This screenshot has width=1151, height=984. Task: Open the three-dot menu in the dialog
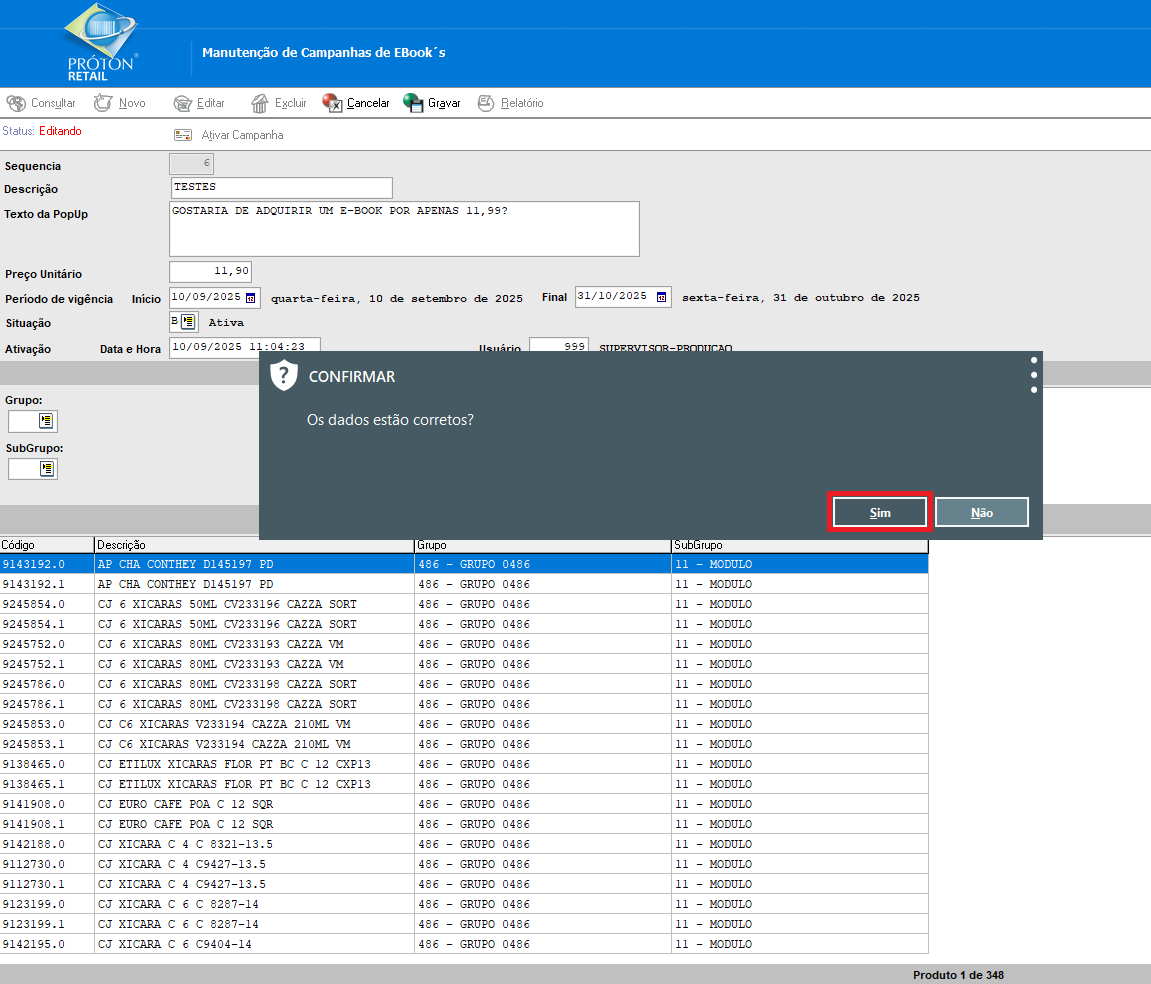(x=1034, y=375)
